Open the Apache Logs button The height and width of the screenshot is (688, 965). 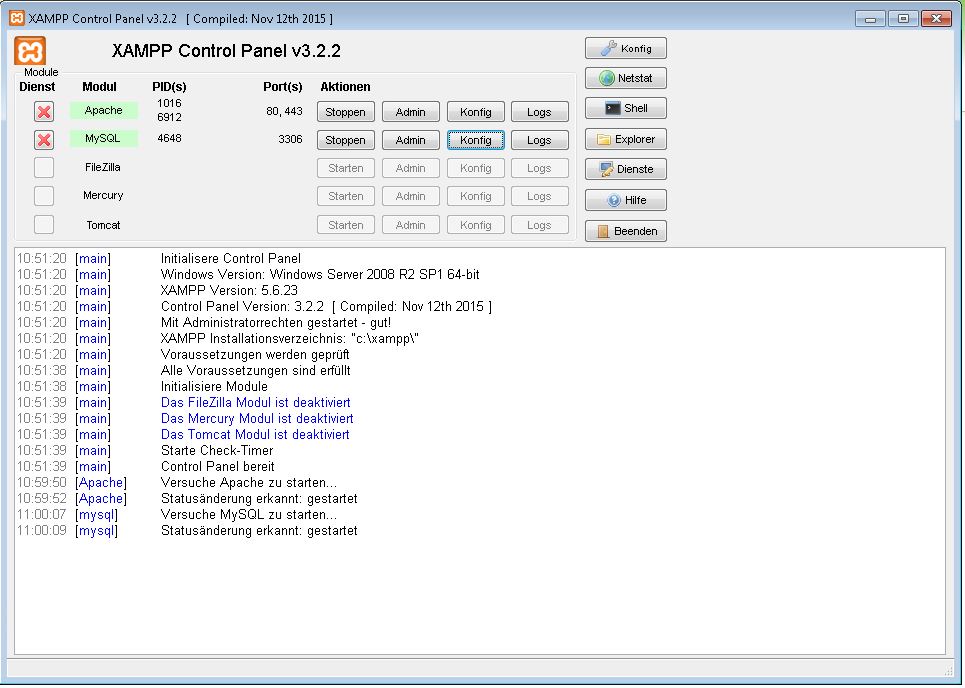[x=539, y=112]
